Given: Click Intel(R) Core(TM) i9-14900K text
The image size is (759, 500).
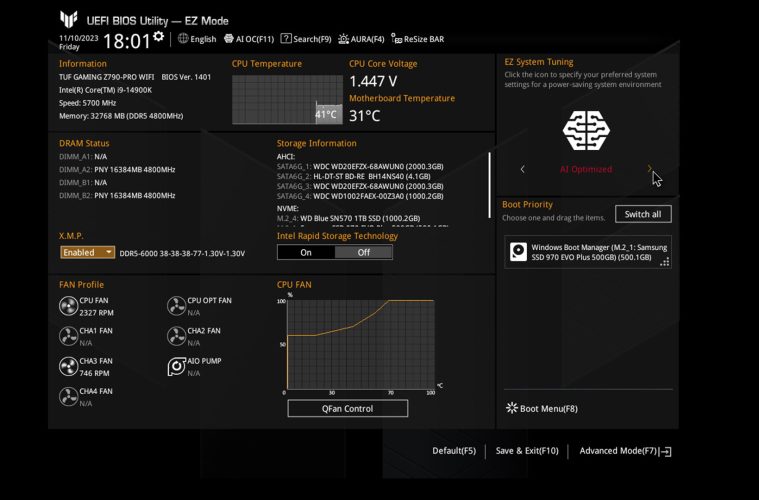Looking at the screenshot, I should pos(106,90).
